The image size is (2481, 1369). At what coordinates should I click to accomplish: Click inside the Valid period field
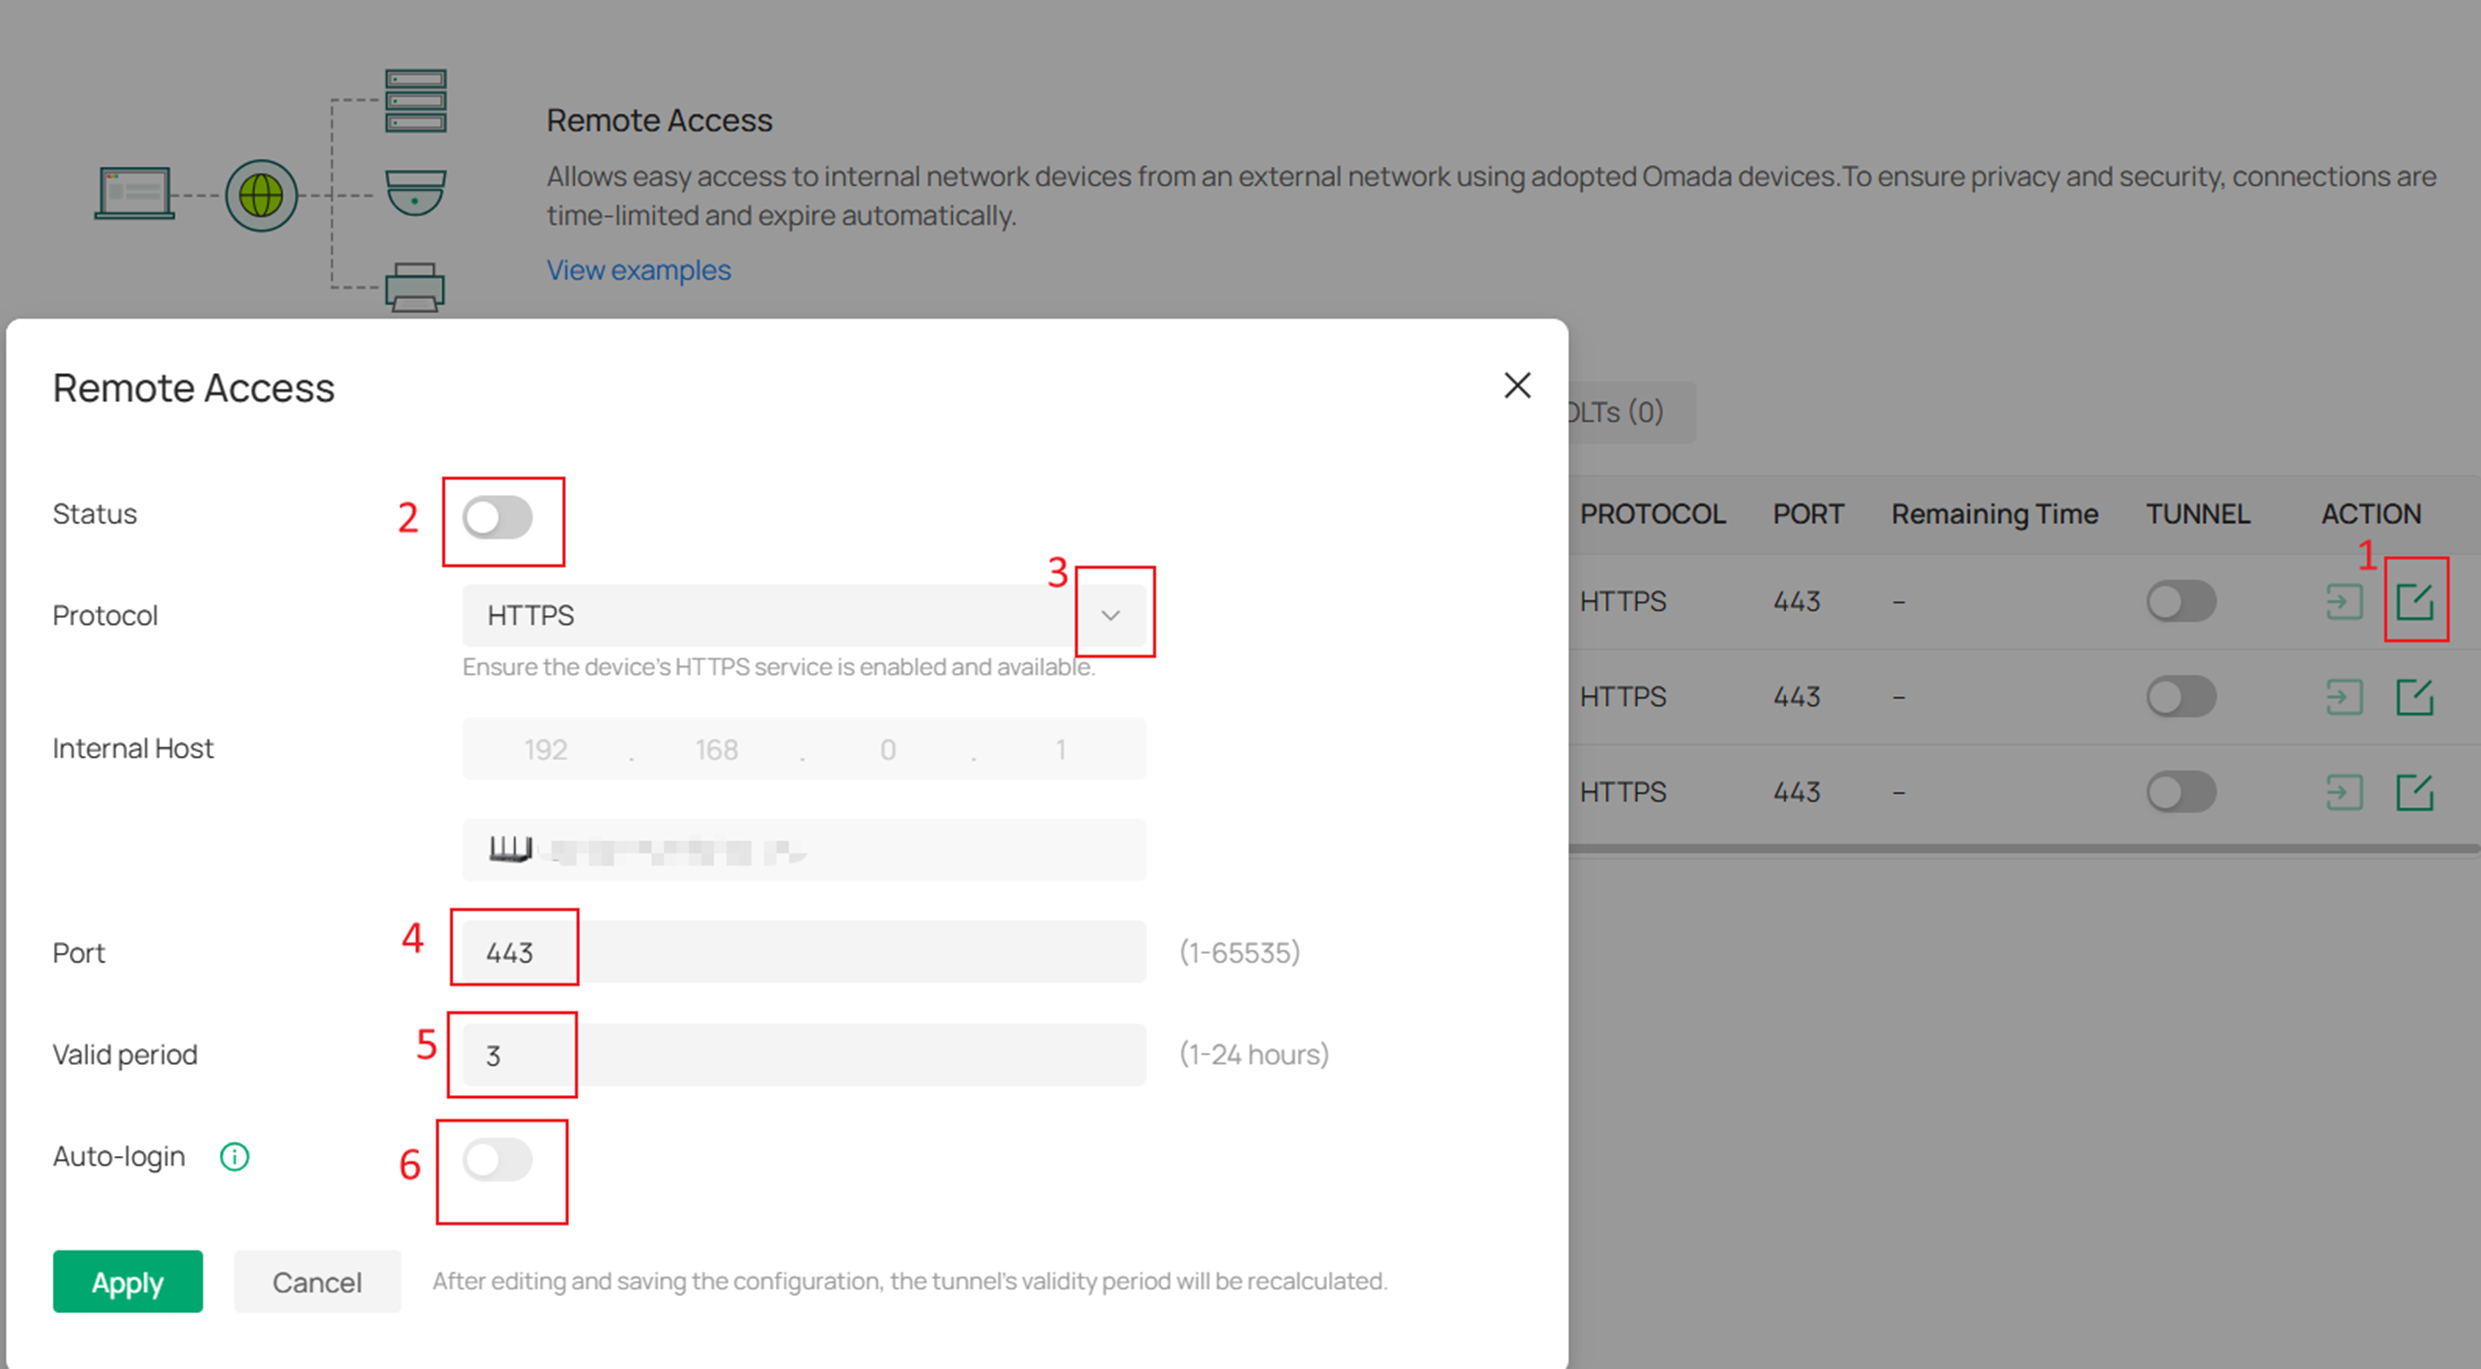513,1054
